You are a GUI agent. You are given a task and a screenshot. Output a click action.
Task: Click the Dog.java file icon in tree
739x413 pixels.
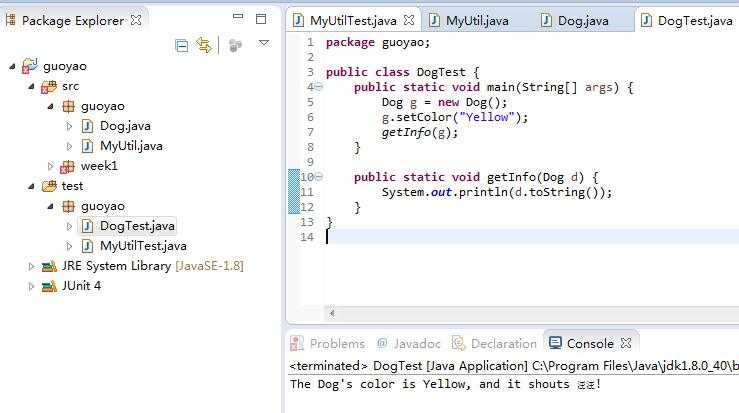tap(87, 126)
